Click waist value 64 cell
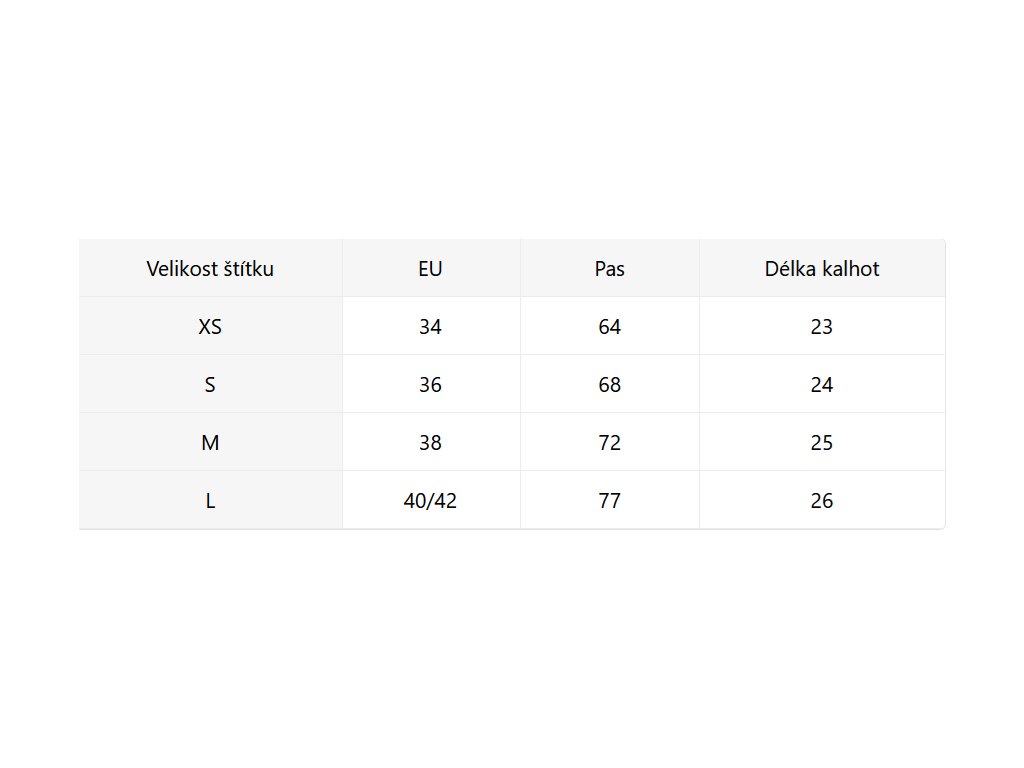Screen dimensions: 1024x768 609,327
